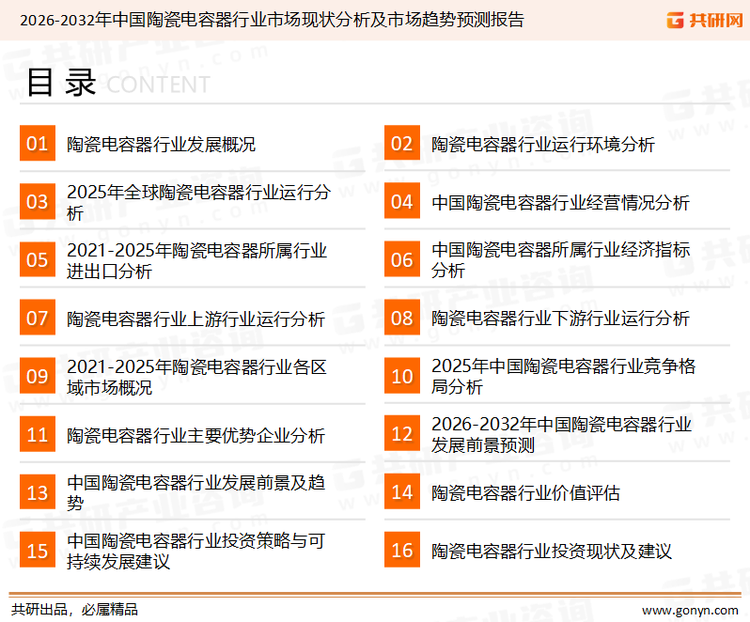The width and height of the screenshot is (750, 622).
Task: Select 陶瓷电容器行业上游行业运行分析 entry
Action: (196, 319)
